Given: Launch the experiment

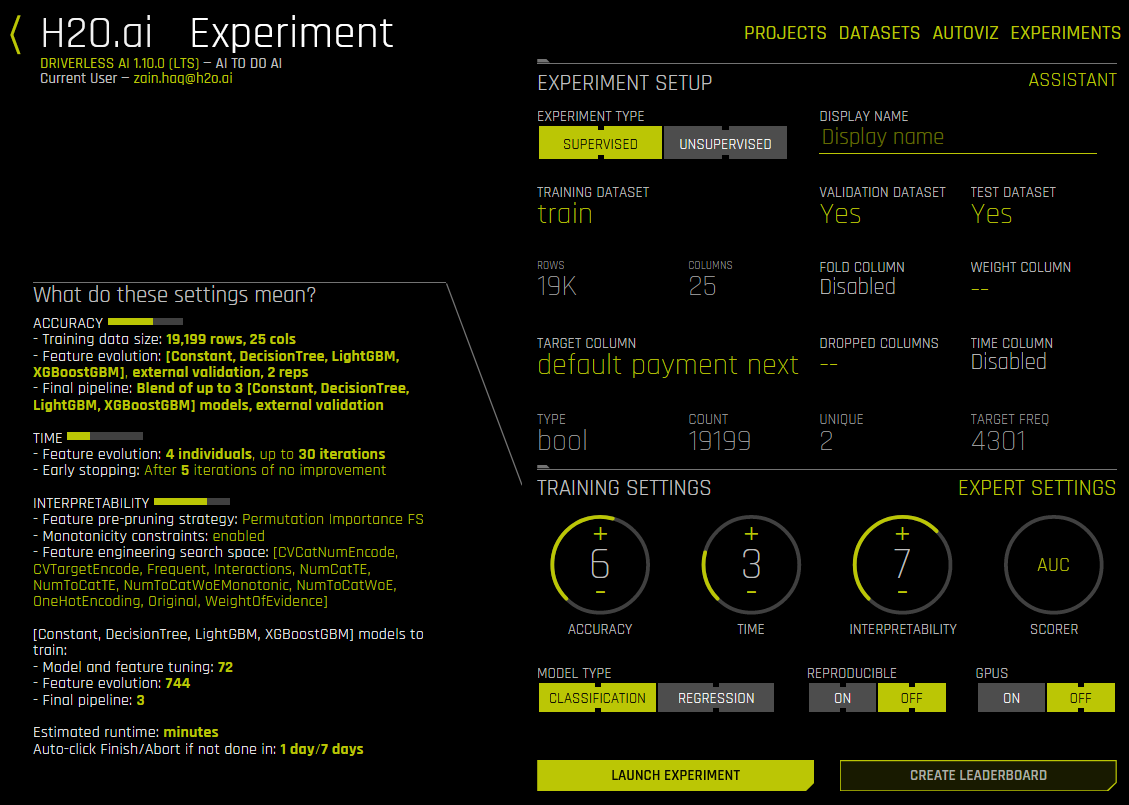Looking at the screenshot, I should pyautogui.click(x=675, y=775).
